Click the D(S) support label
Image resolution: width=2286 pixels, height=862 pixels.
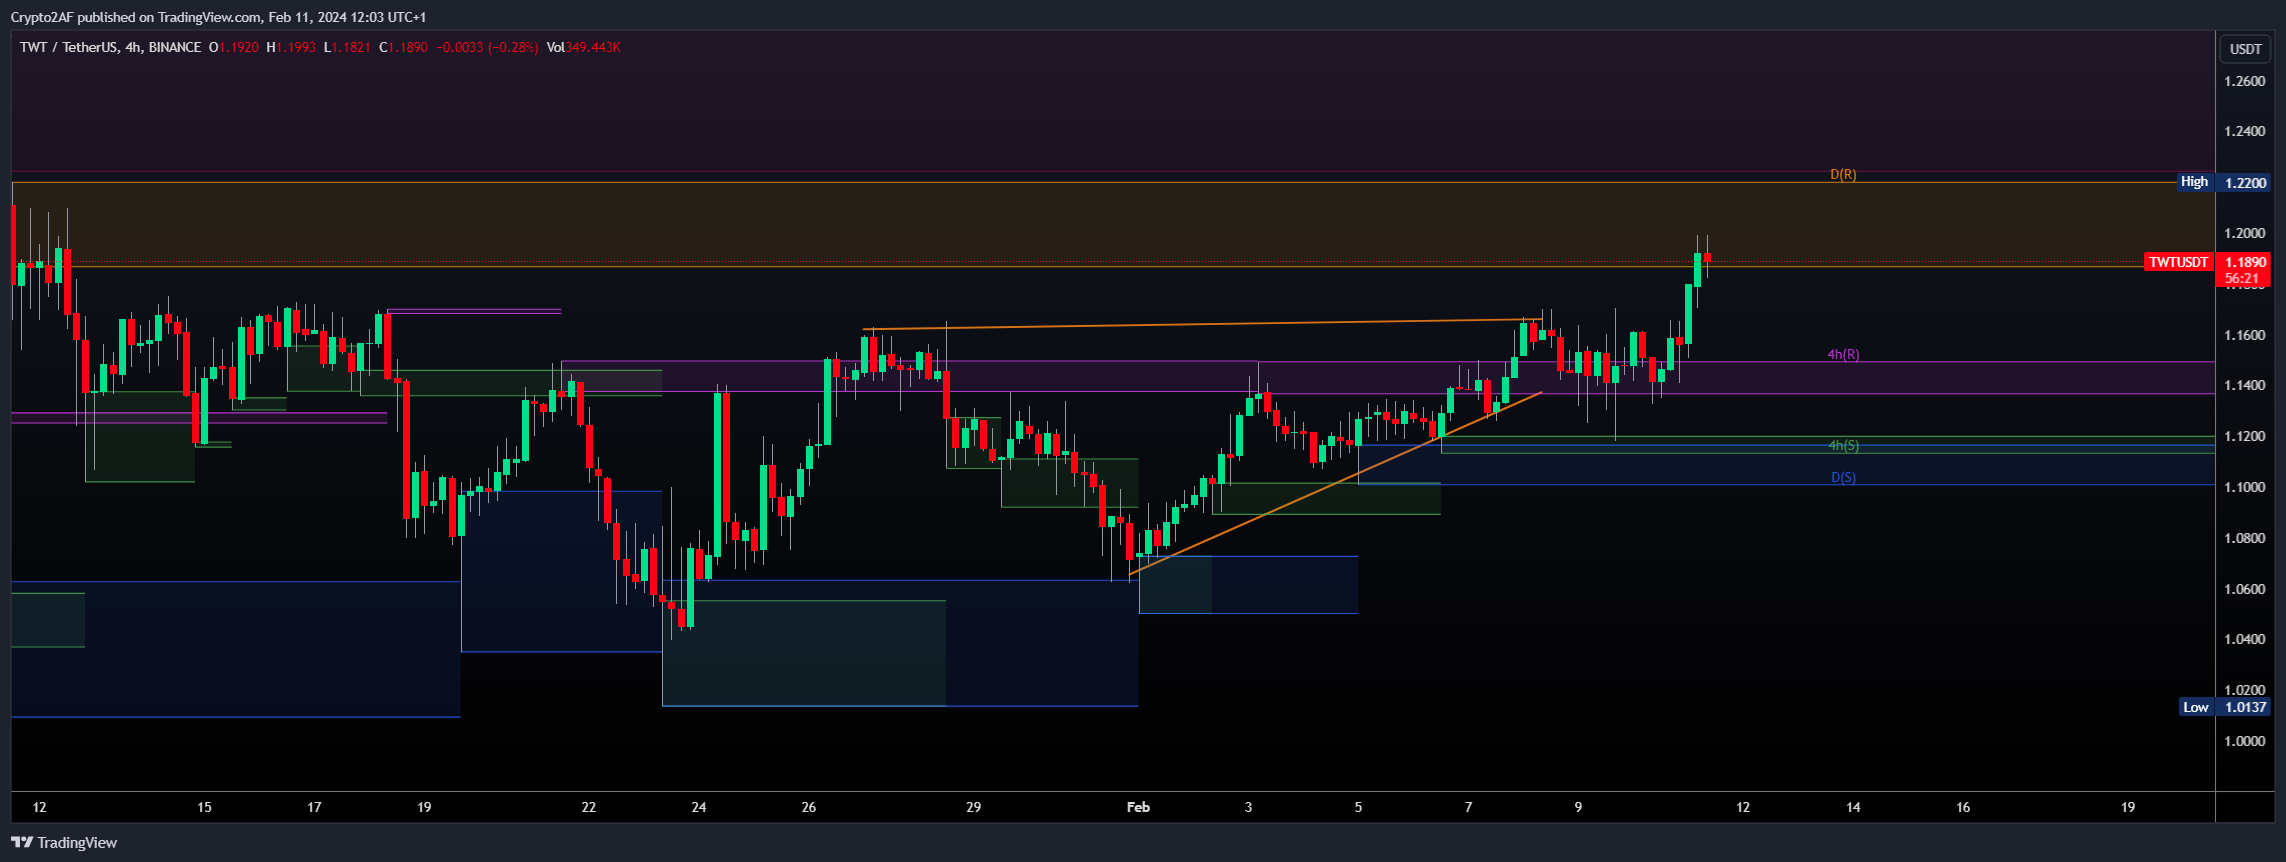pyautogui.click(x=1843, y=477)
